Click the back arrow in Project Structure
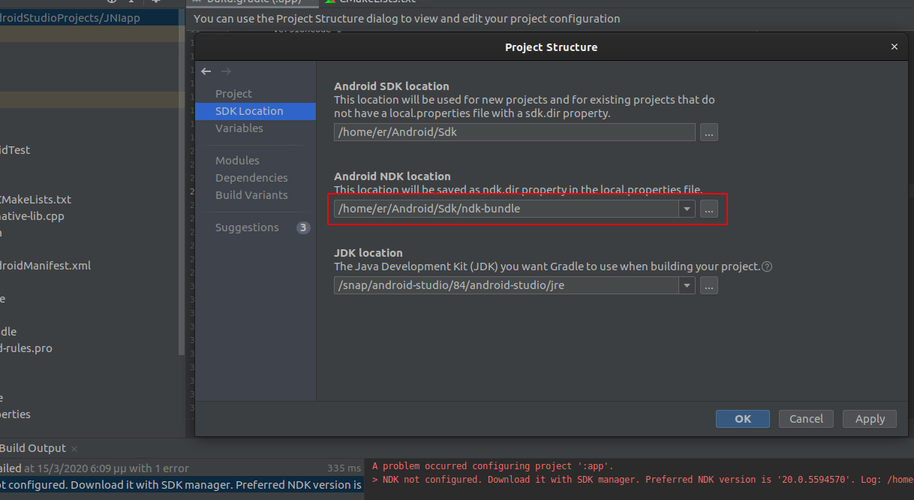Image resolution: width=914 pixels, height=500 pixels. [x=206, y=72]
